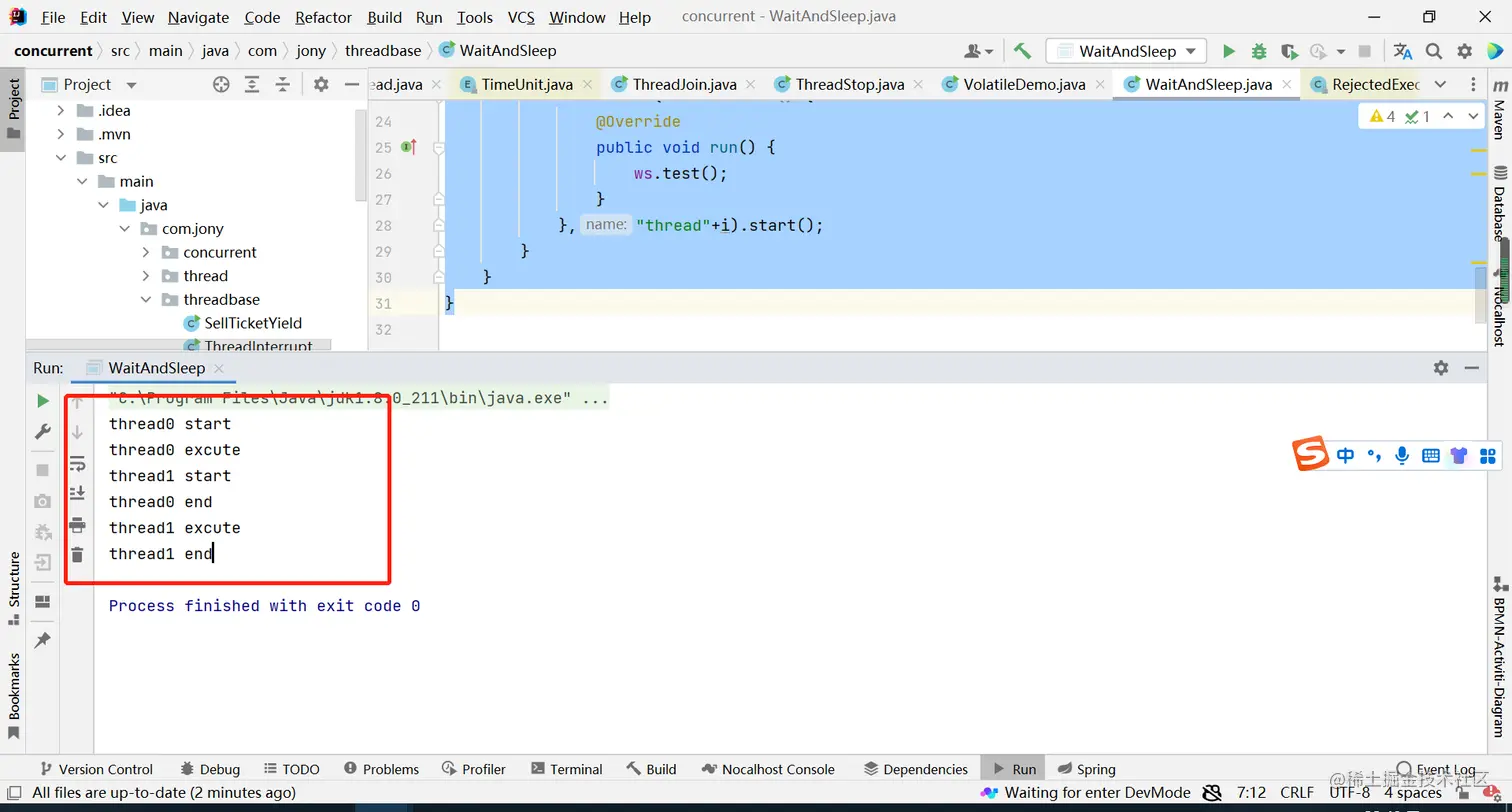
Task: Open the File menu
Action: pyautogui.click(x=53, y=17)
